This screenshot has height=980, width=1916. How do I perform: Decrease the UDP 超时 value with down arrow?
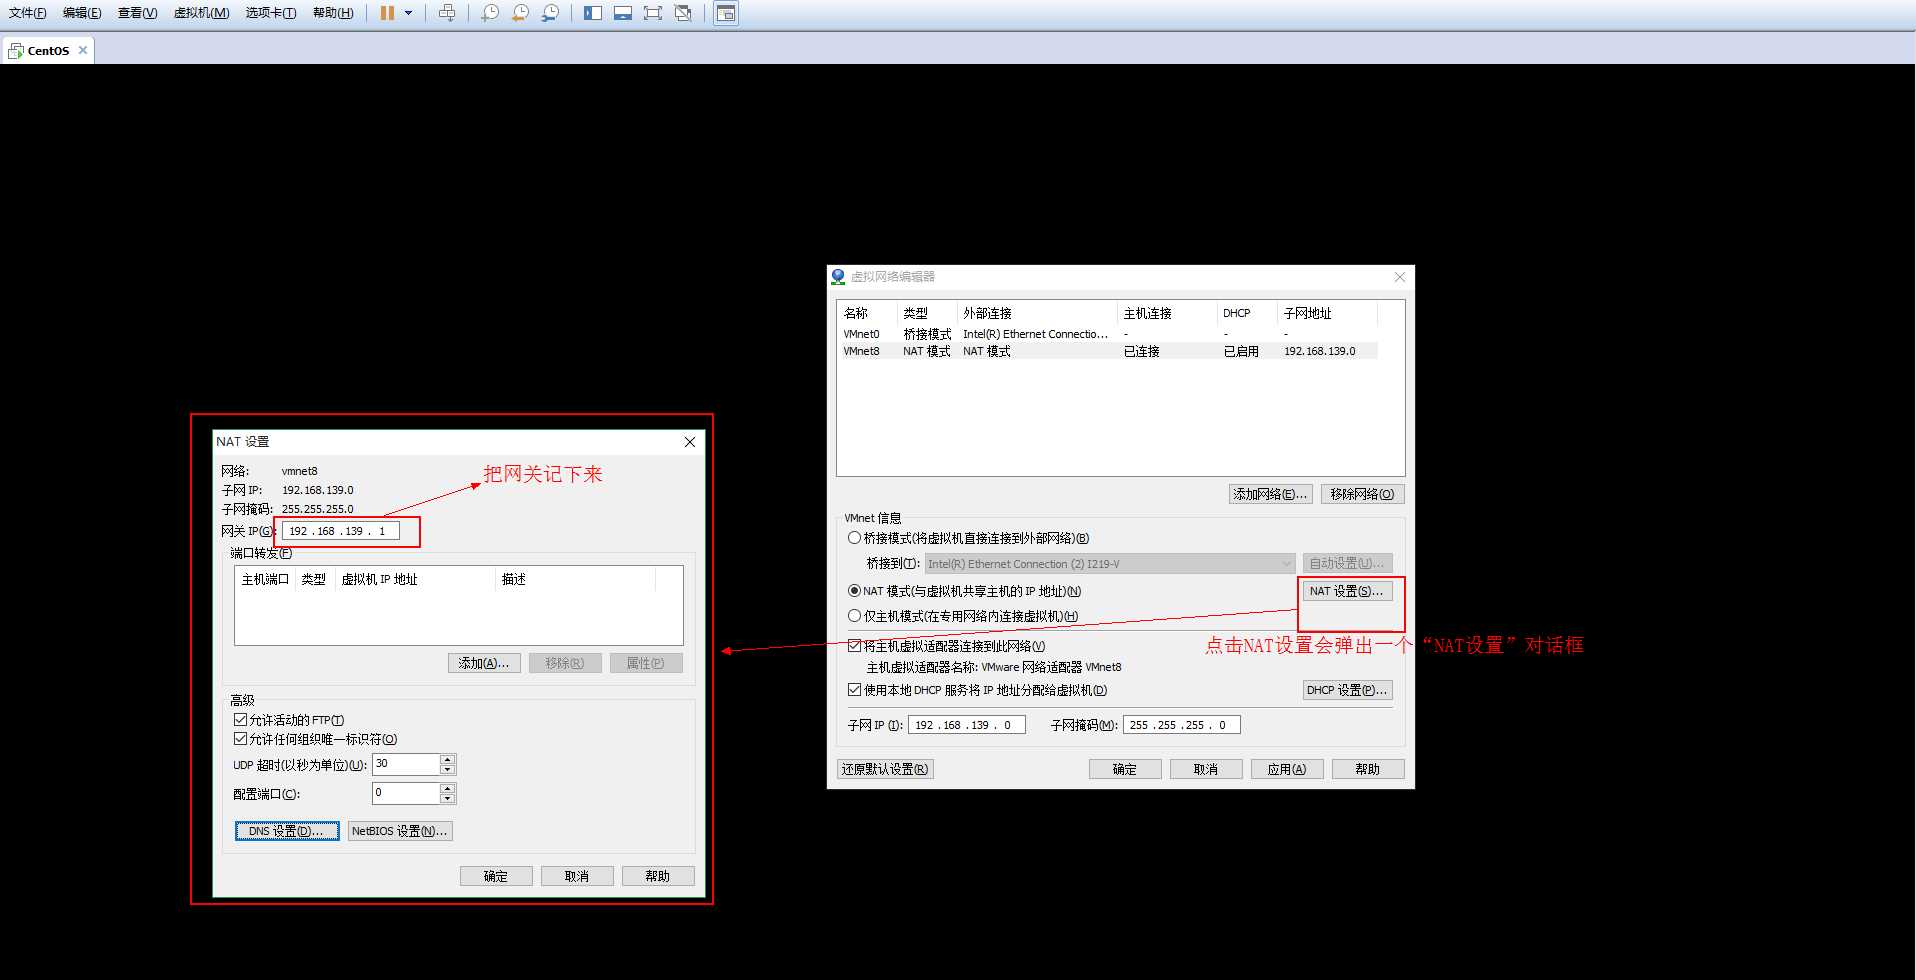point(448,770)
